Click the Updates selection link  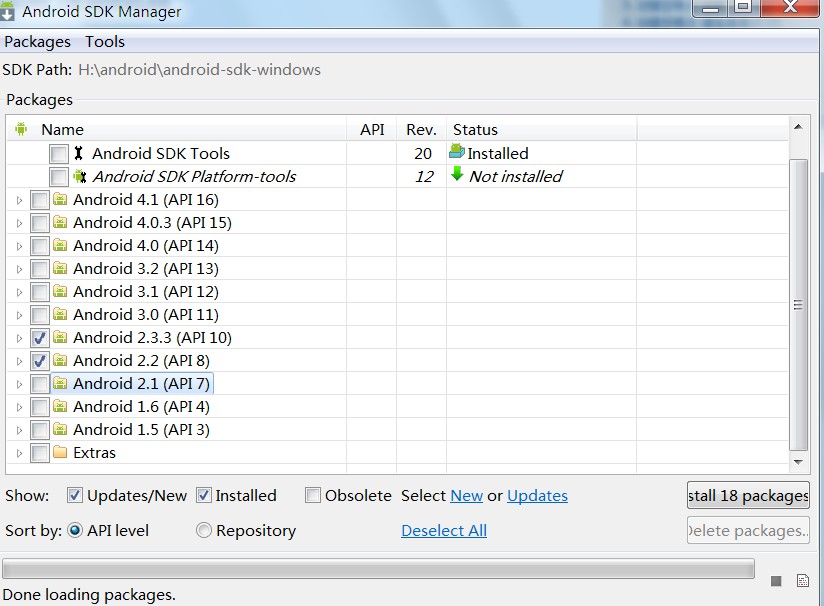pos(537,496)
